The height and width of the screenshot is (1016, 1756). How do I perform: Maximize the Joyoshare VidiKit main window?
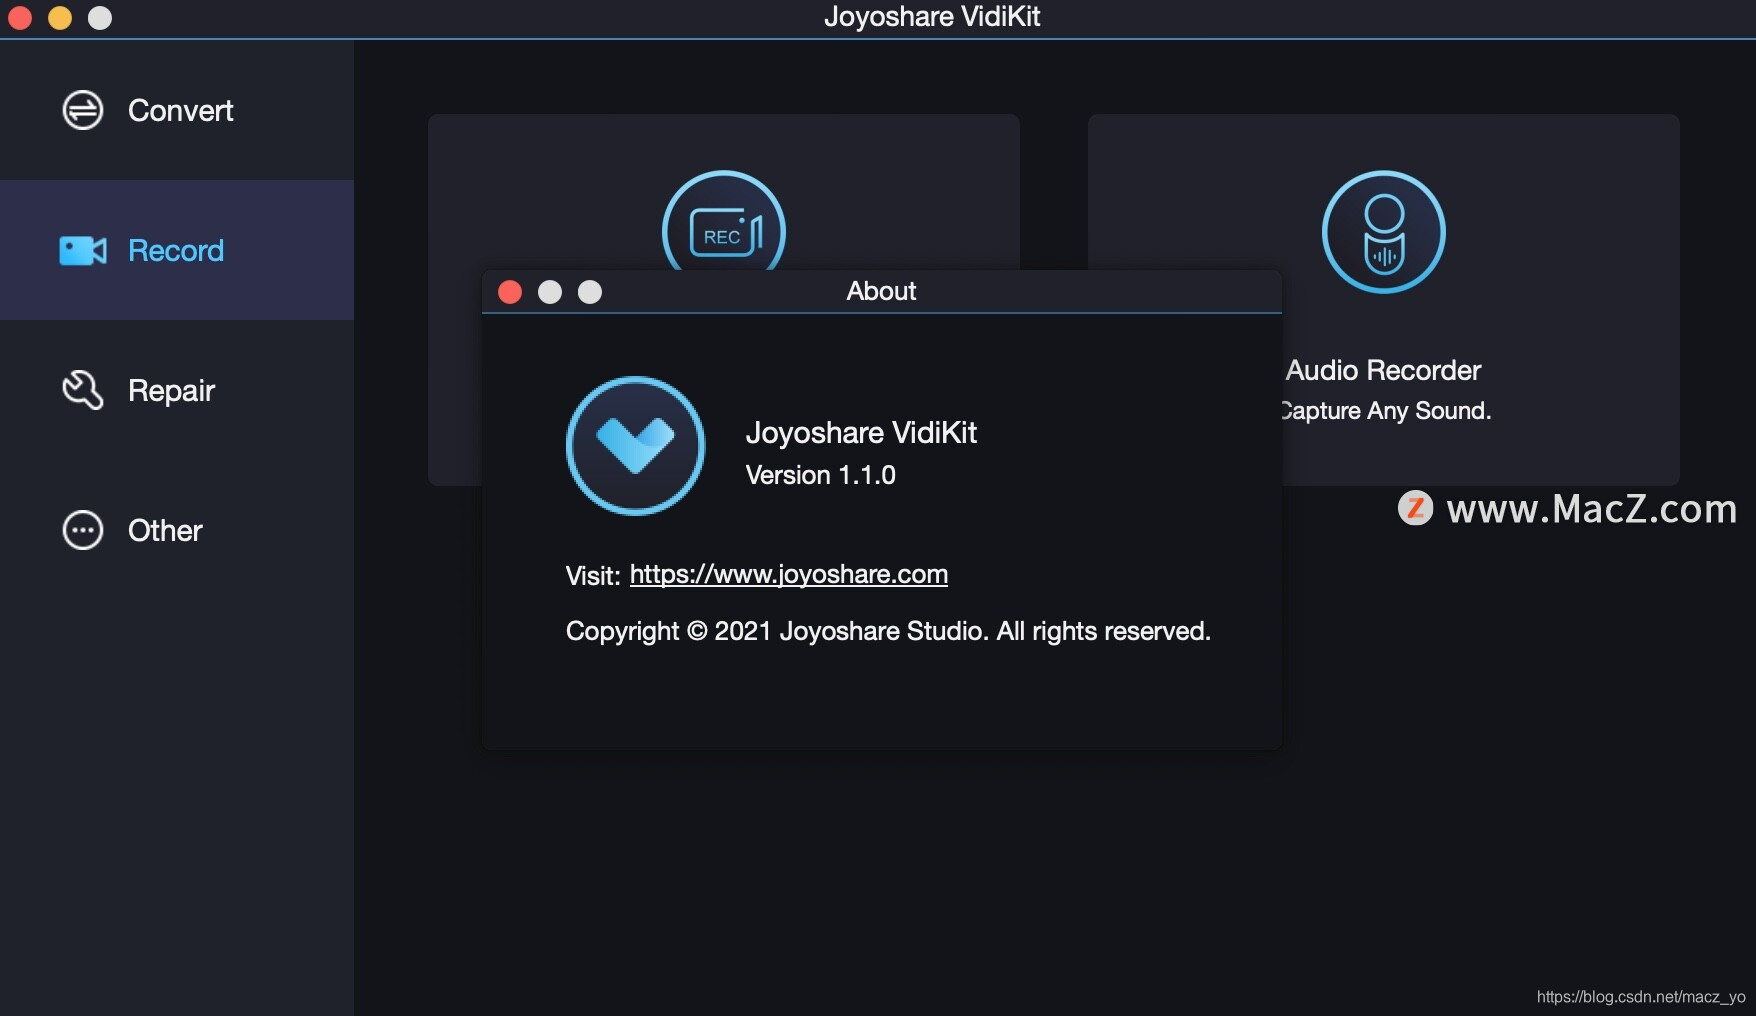click(100, 17)
